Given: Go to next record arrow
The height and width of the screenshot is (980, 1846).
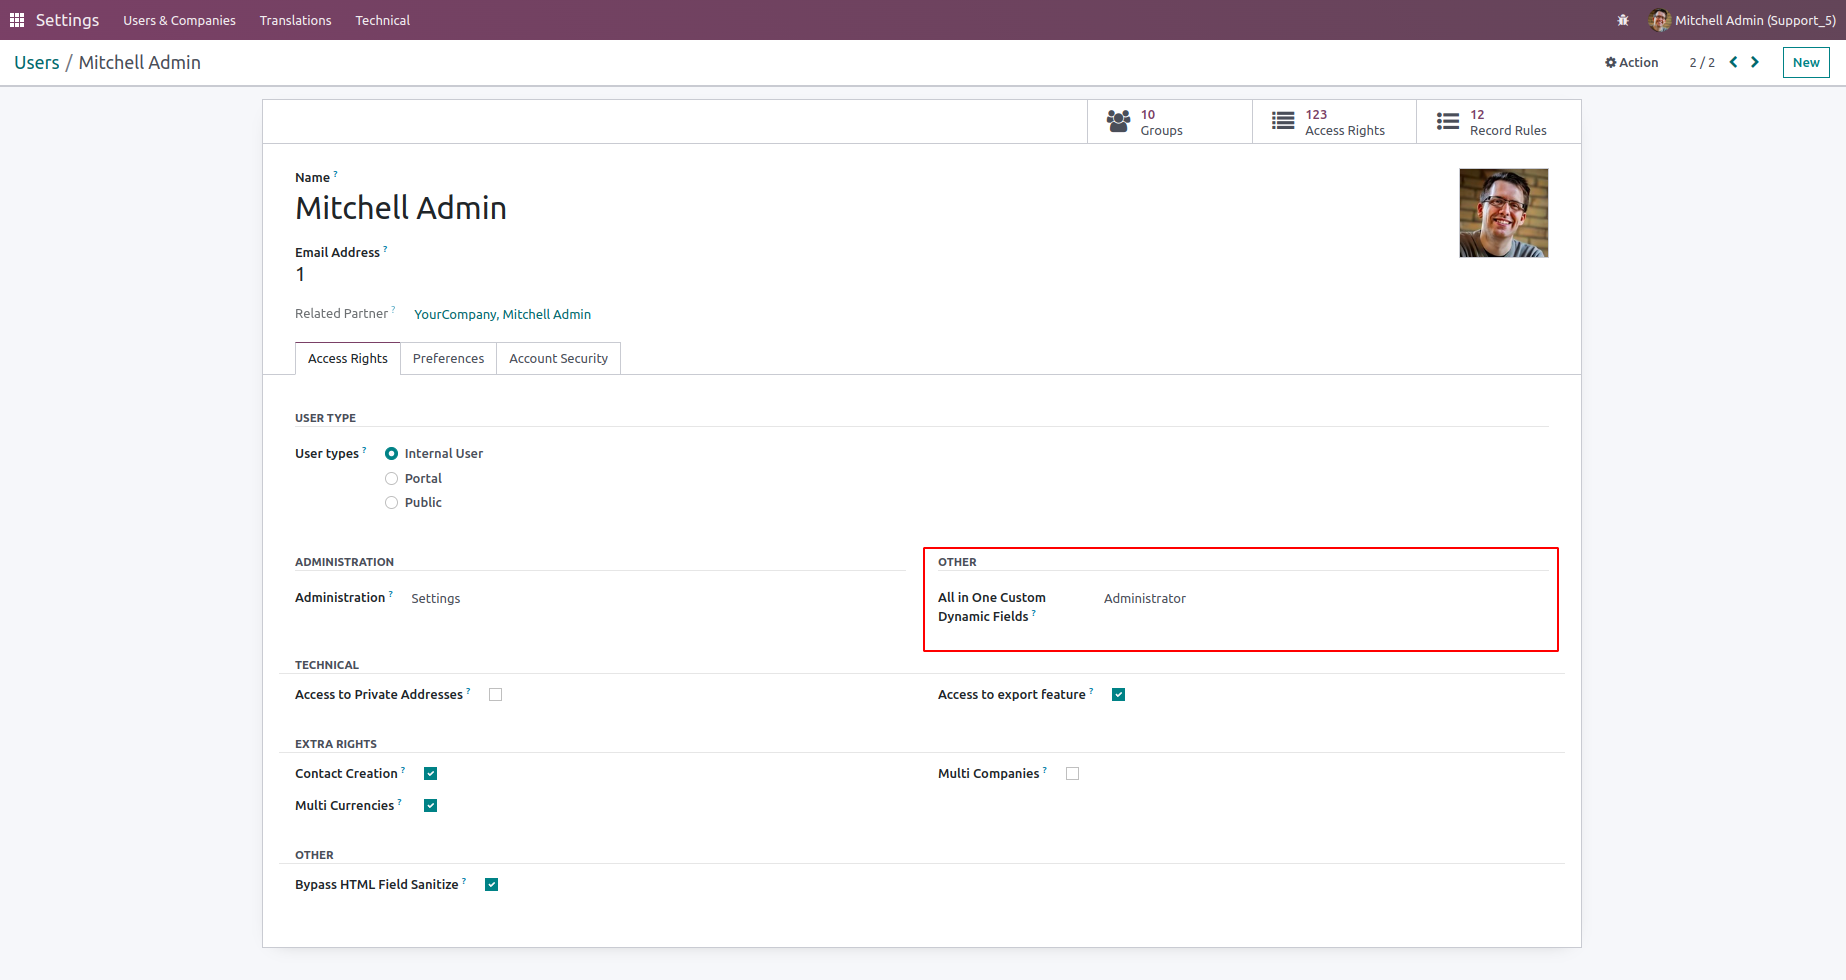Looking at the screenshot, I should tap(1754, 62).
